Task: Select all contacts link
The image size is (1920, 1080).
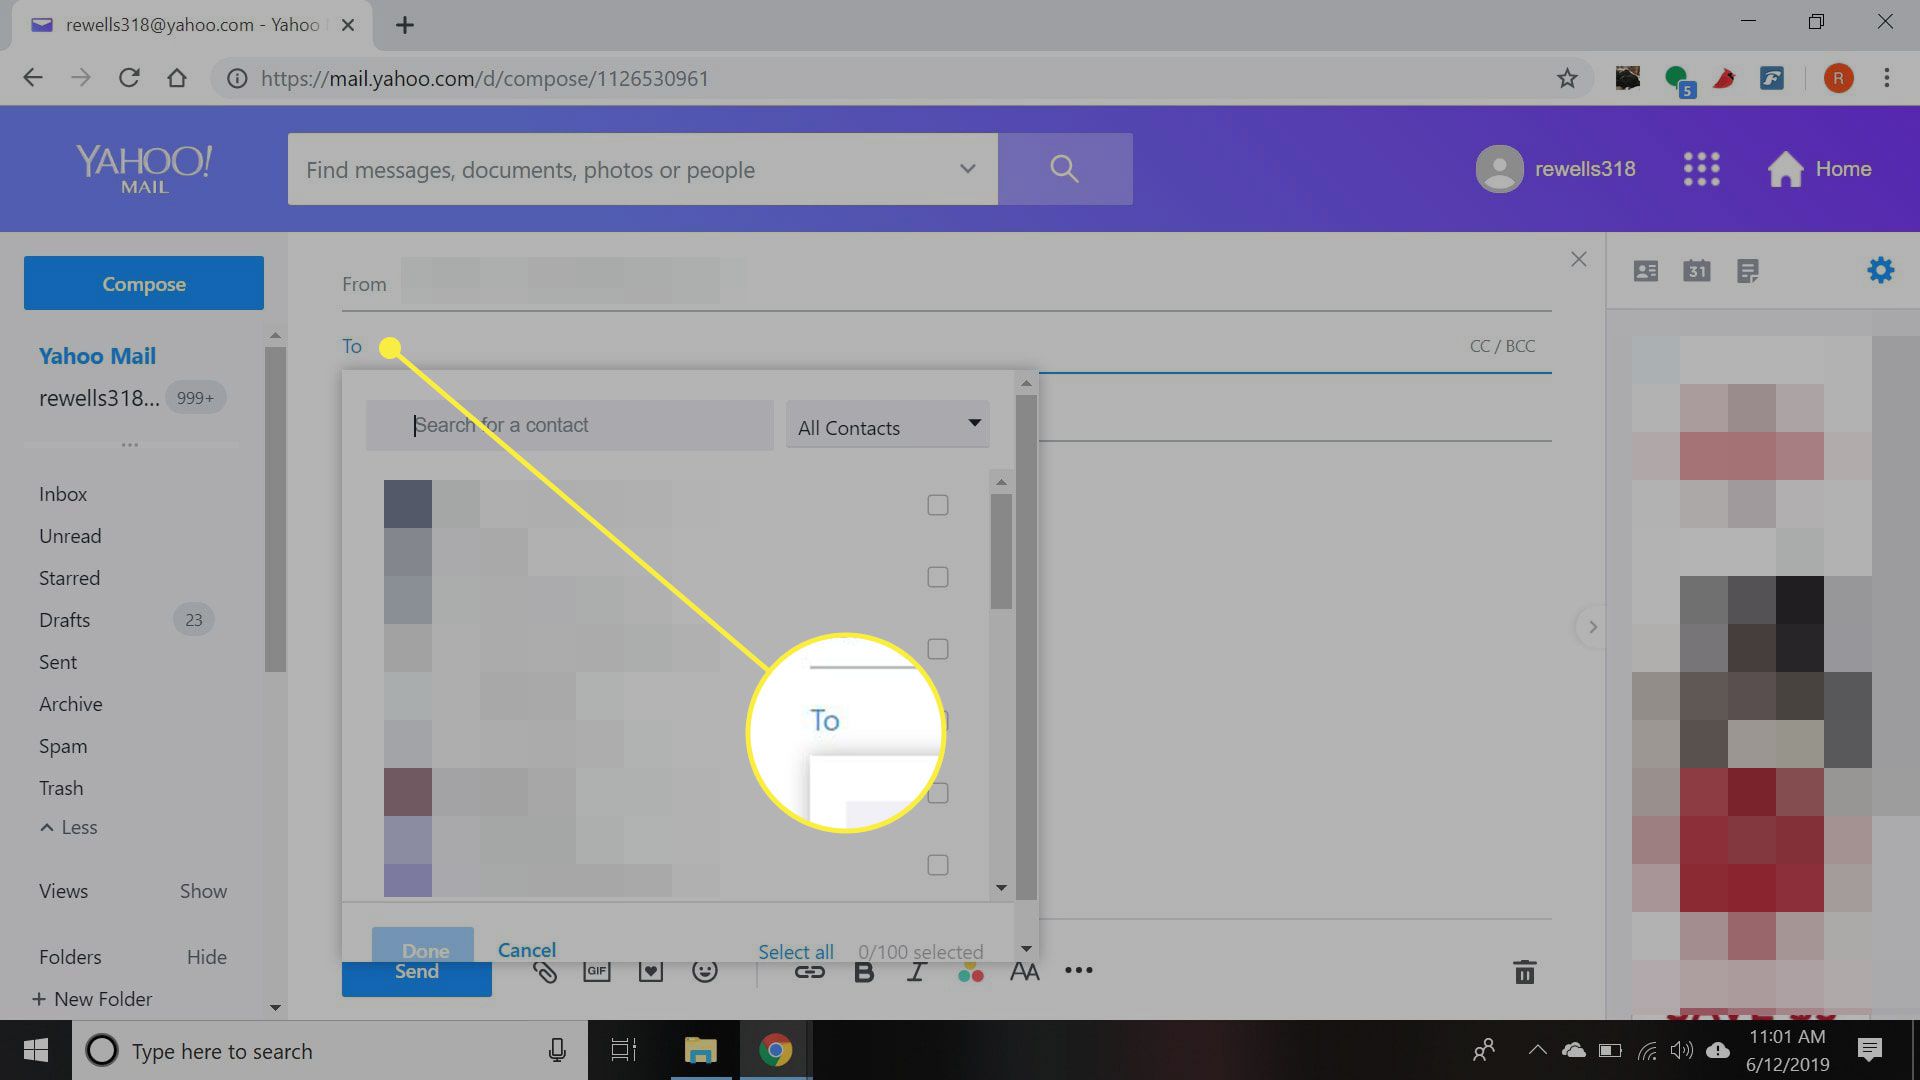Action: (x=796, y=951)
